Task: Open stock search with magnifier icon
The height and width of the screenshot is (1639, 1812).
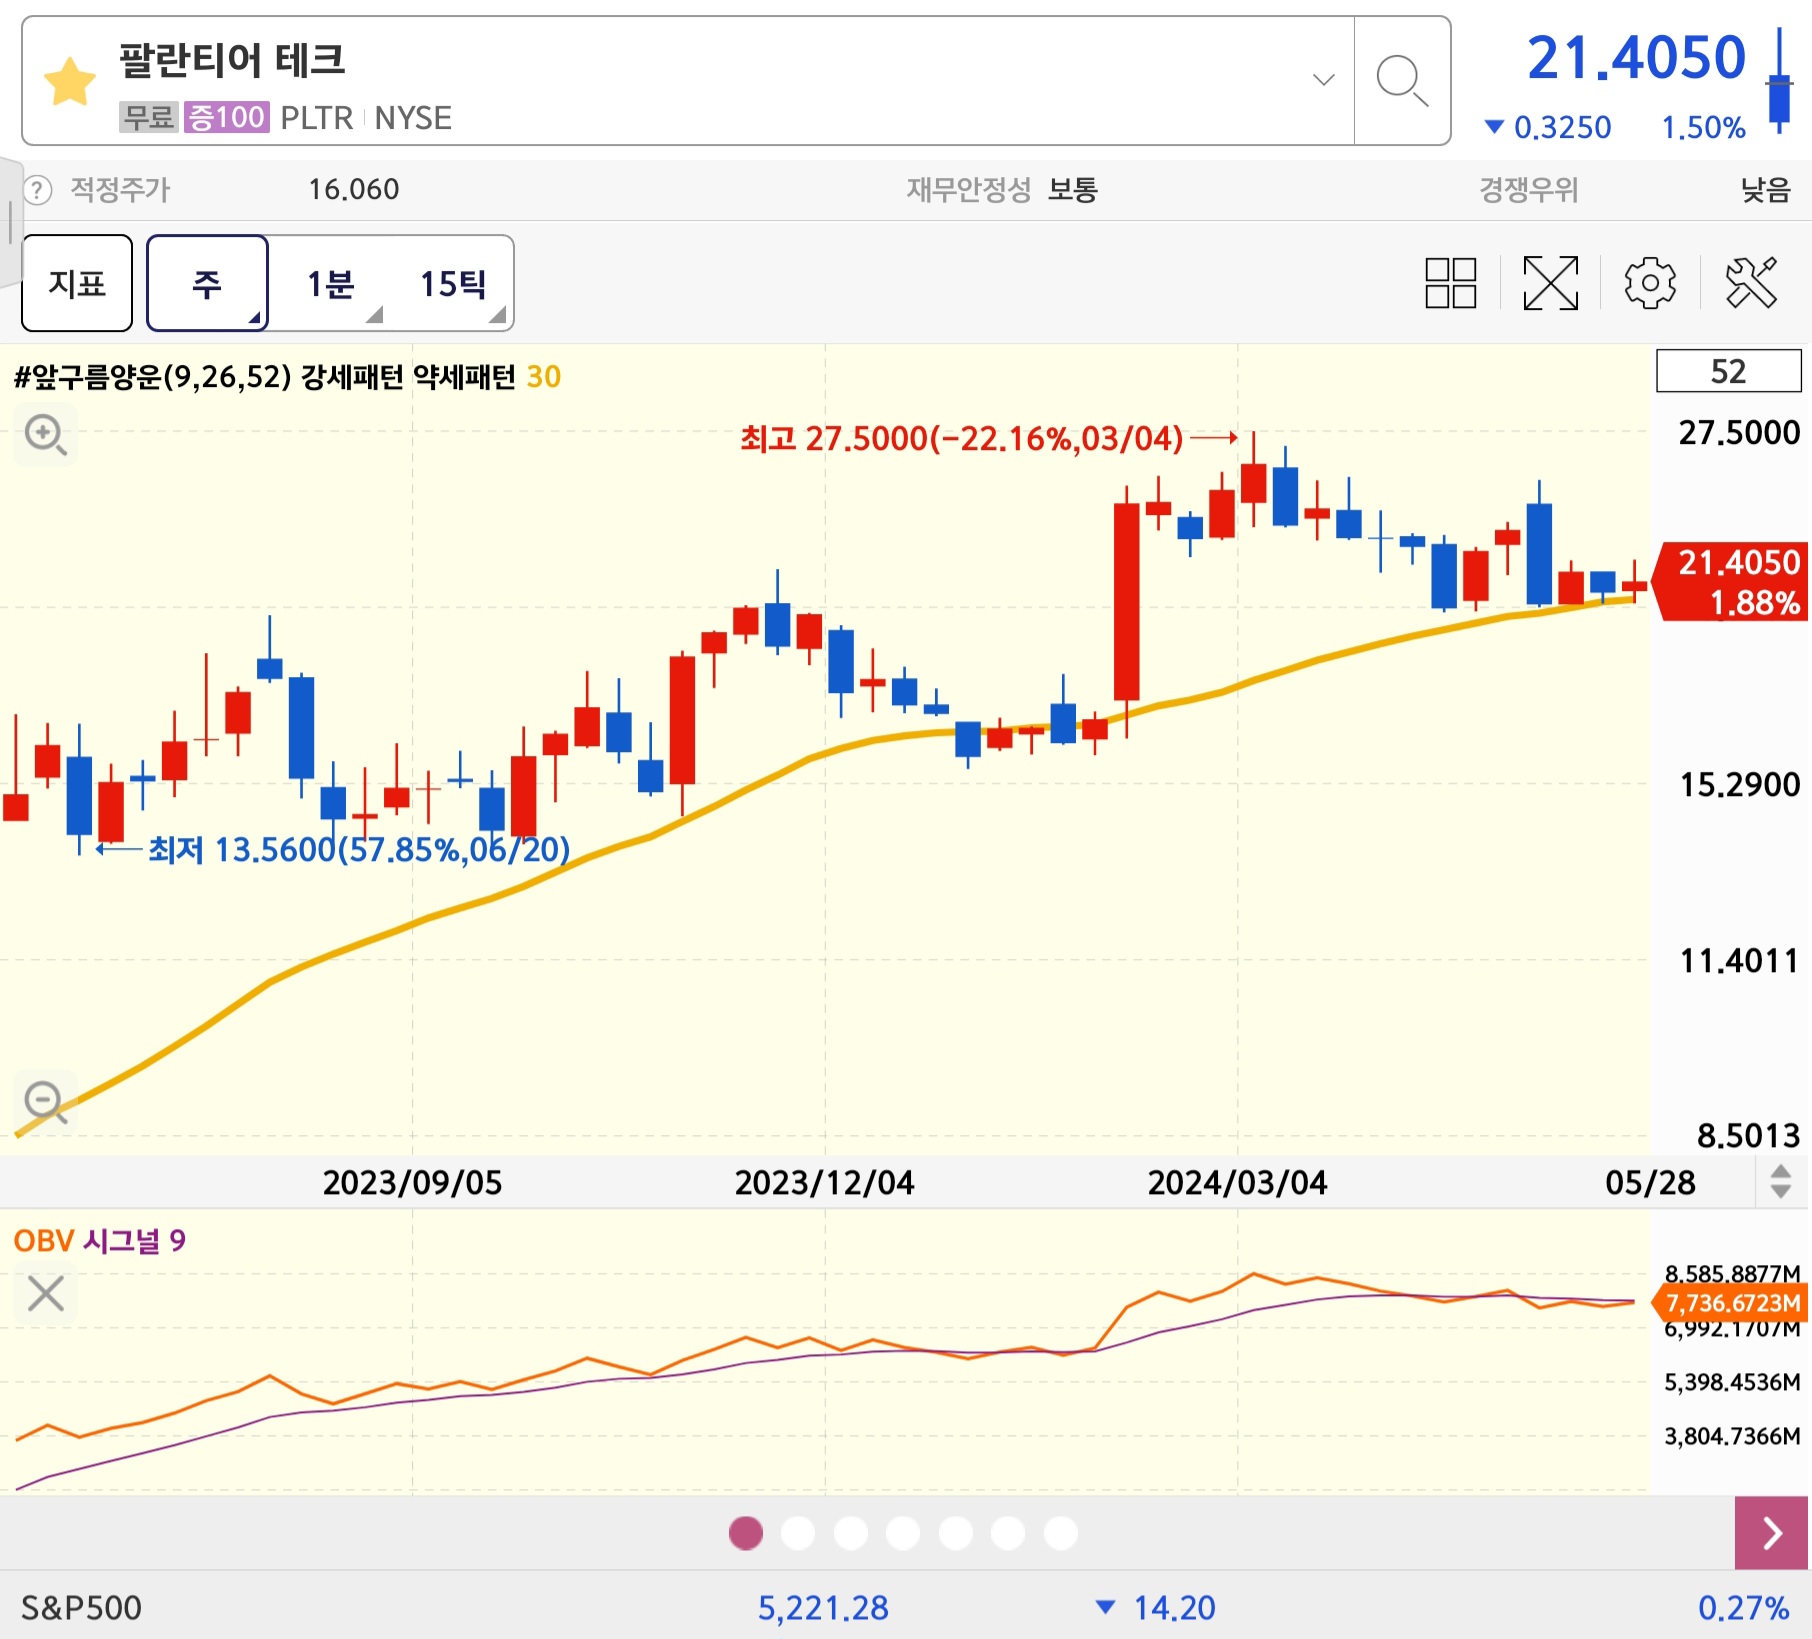Action: pos(1401,80)
